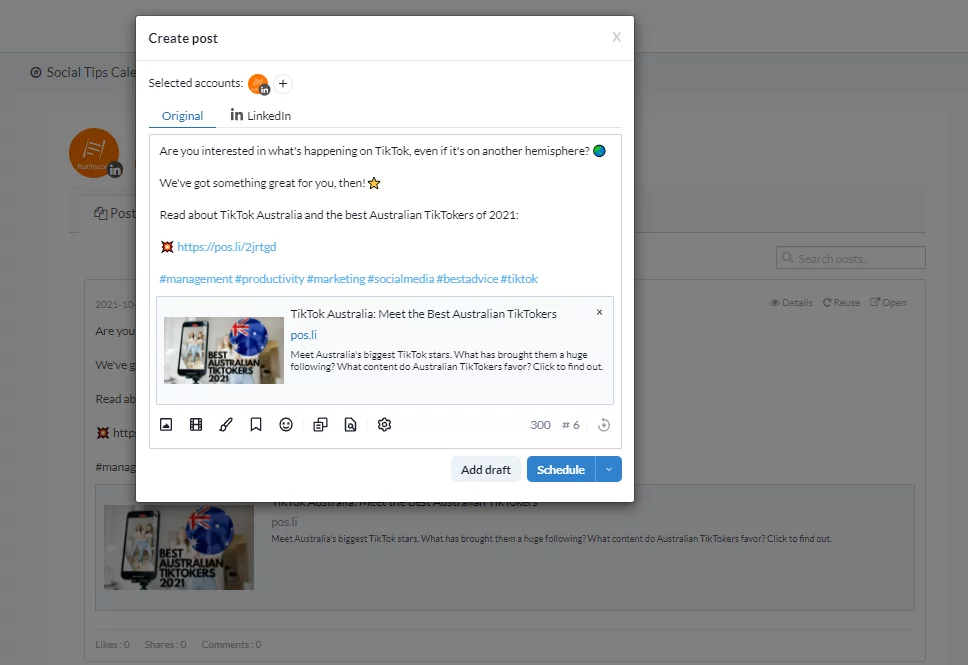The width and height of the screenshot is (968, 665).
Task: Click the pos.li link in preview card
Action: [304, 335]
